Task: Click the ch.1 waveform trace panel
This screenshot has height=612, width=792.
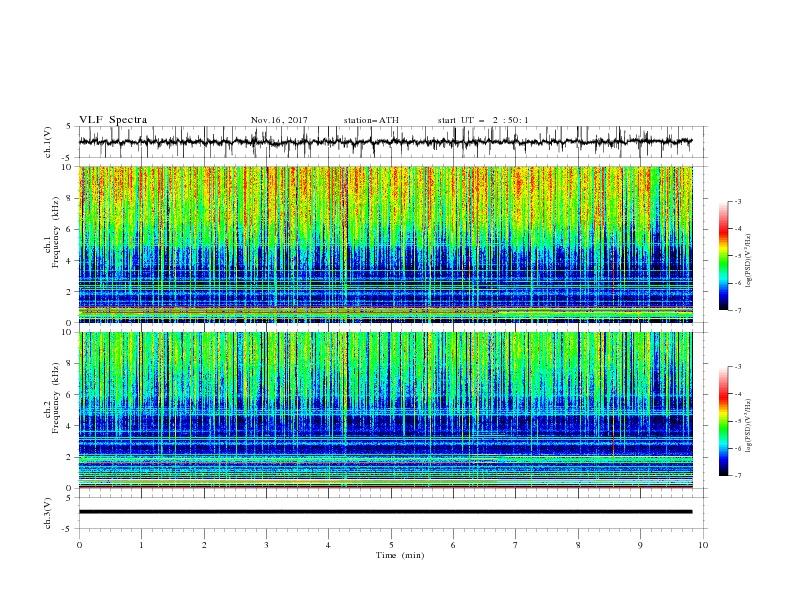Action: [392, 142]
